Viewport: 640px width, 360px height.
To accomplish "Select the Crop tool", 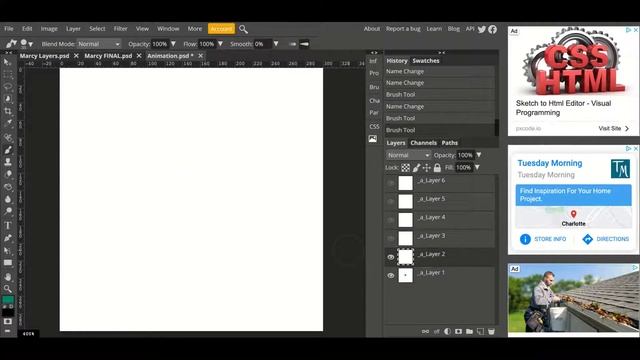I will [x=7, y=111].
